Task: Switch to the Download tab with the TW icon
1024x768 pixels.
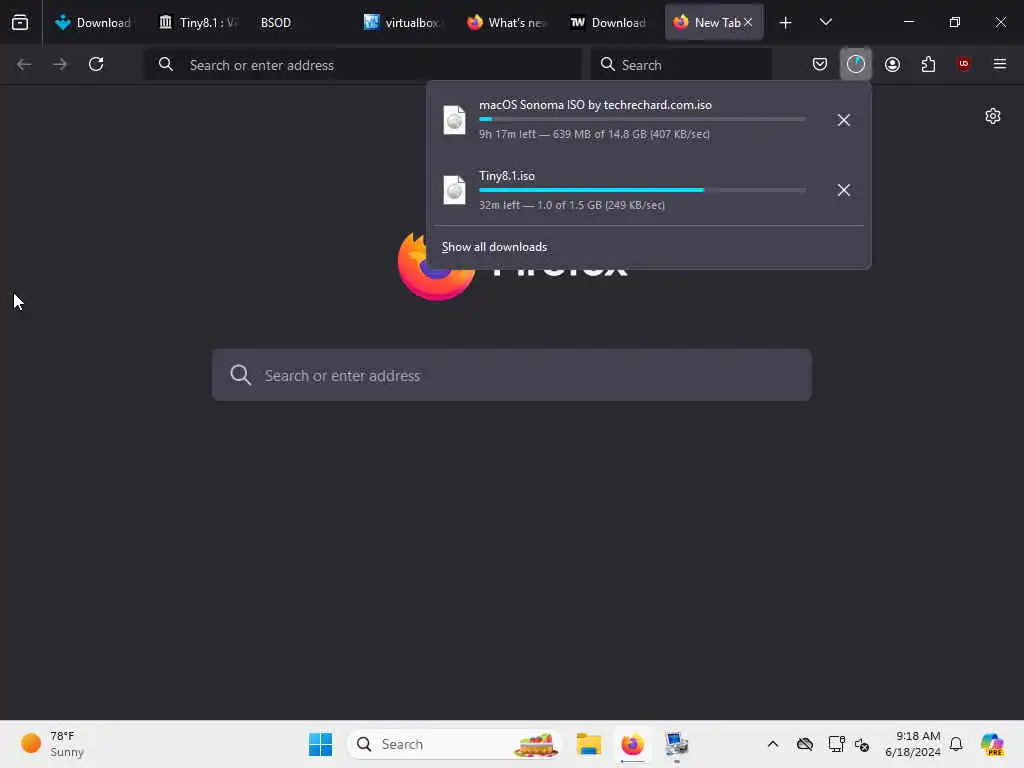Action: [x=608, y=22]
